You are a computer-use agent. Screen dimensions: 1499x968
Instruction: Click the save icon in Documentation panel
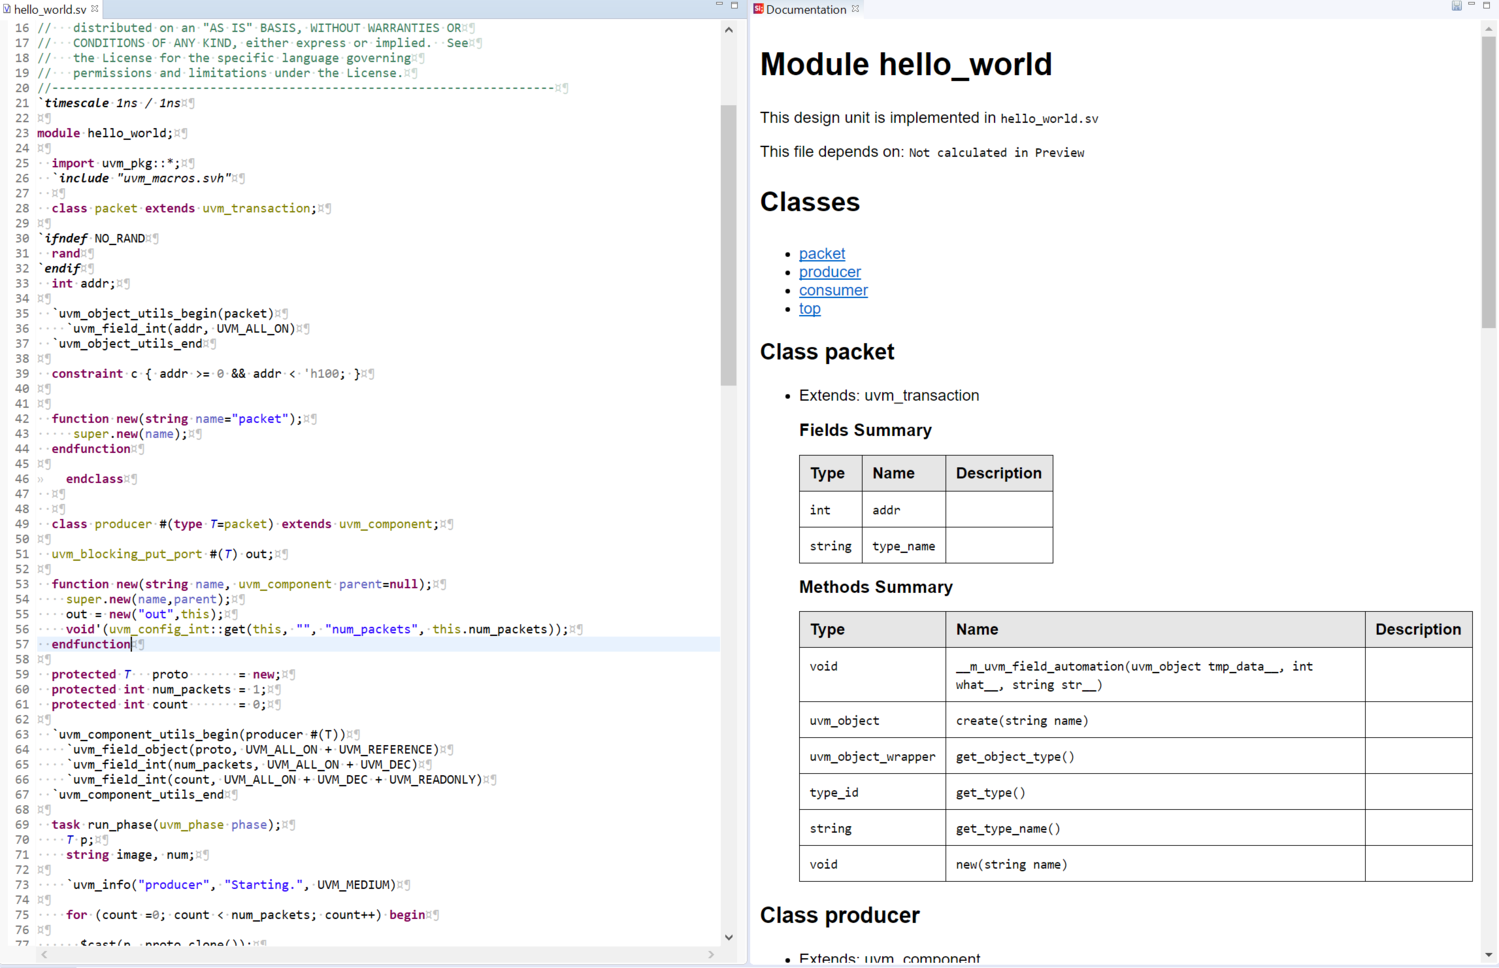tap(1456, 6)
